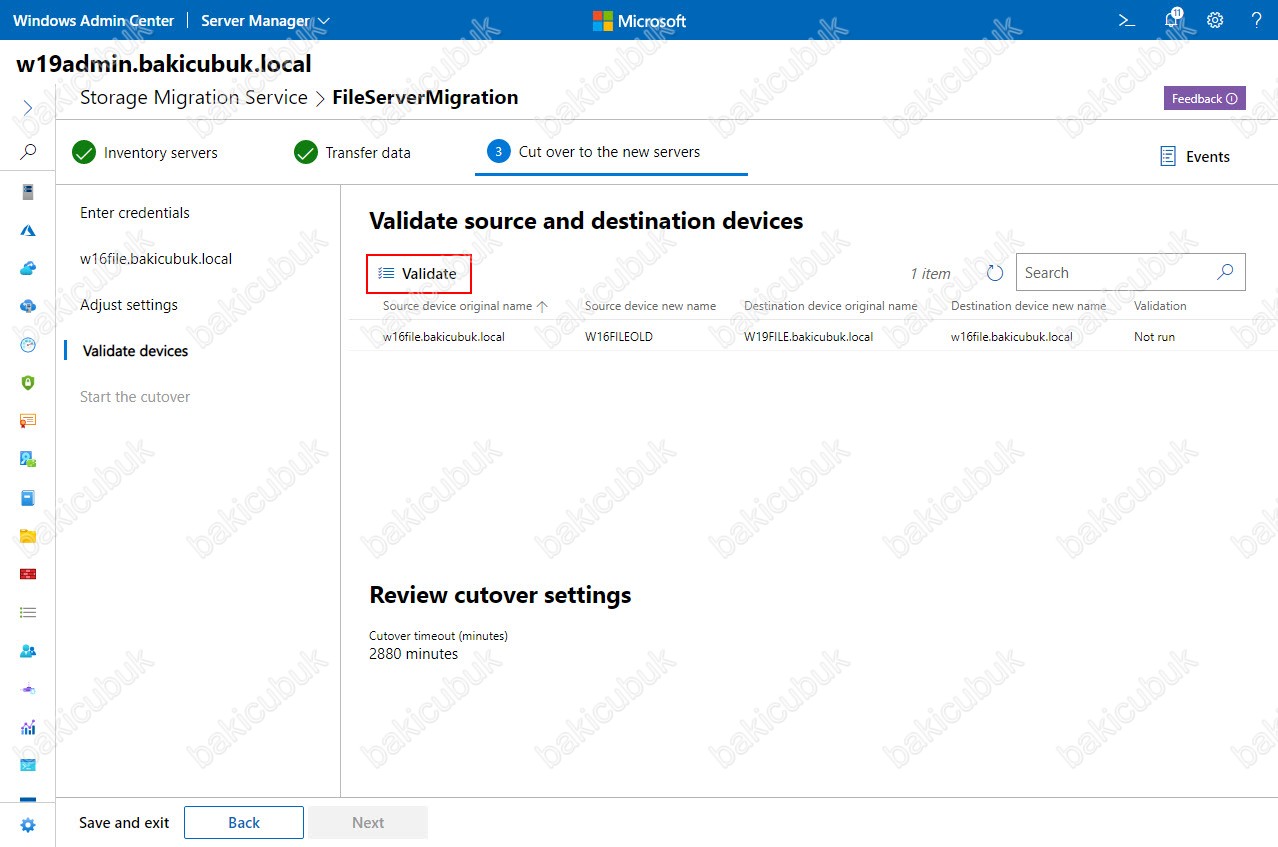Click the 2880 minutes timeout value
Viewport: 1278px width, 847px height.
(x=414, y=654)
